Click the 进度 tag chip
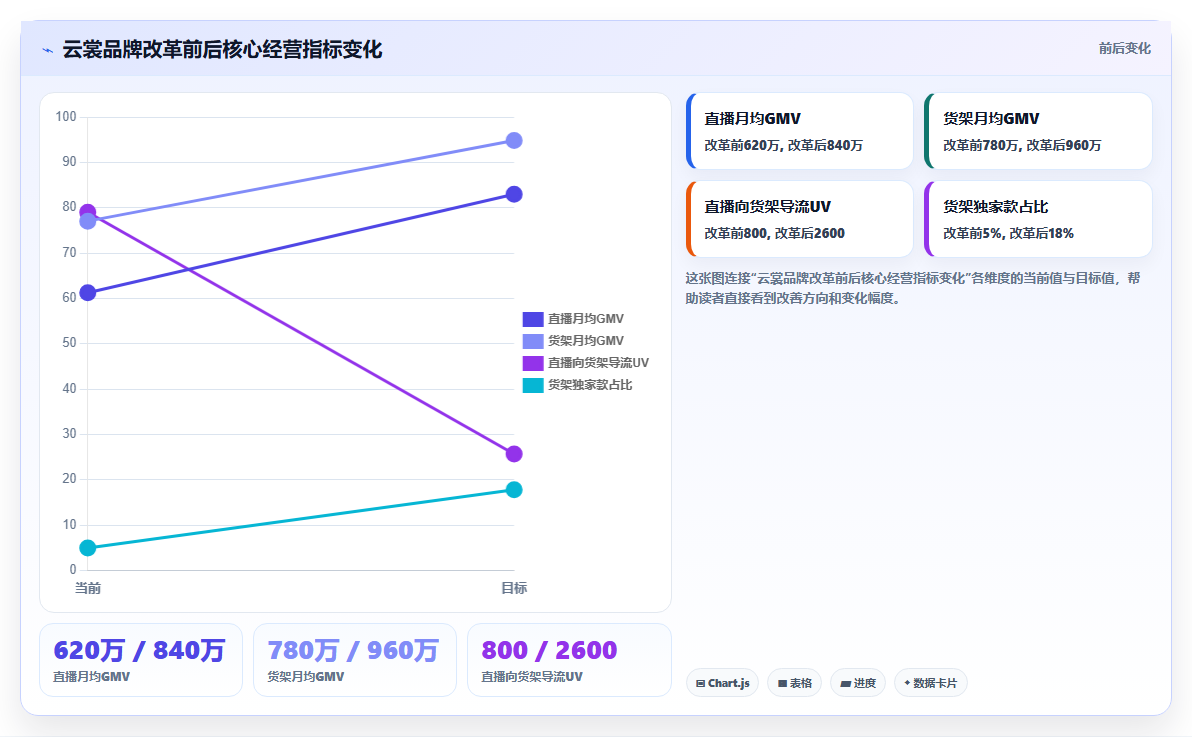Viewport: 1192px width, 737px height. [858, 683]
